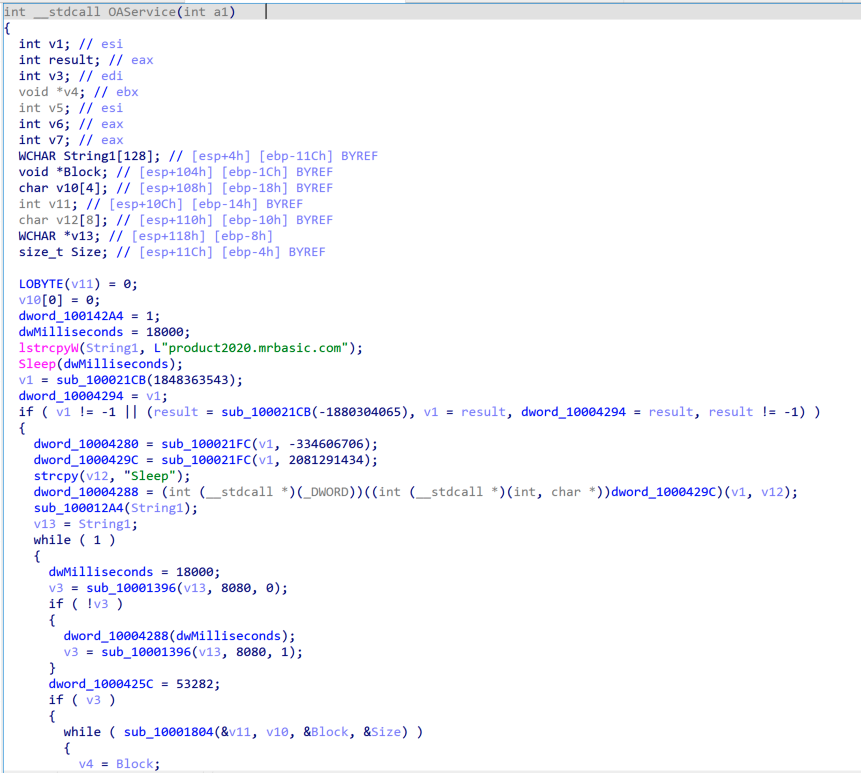Click the OAService function name in the signature

[x=142, y=12]
